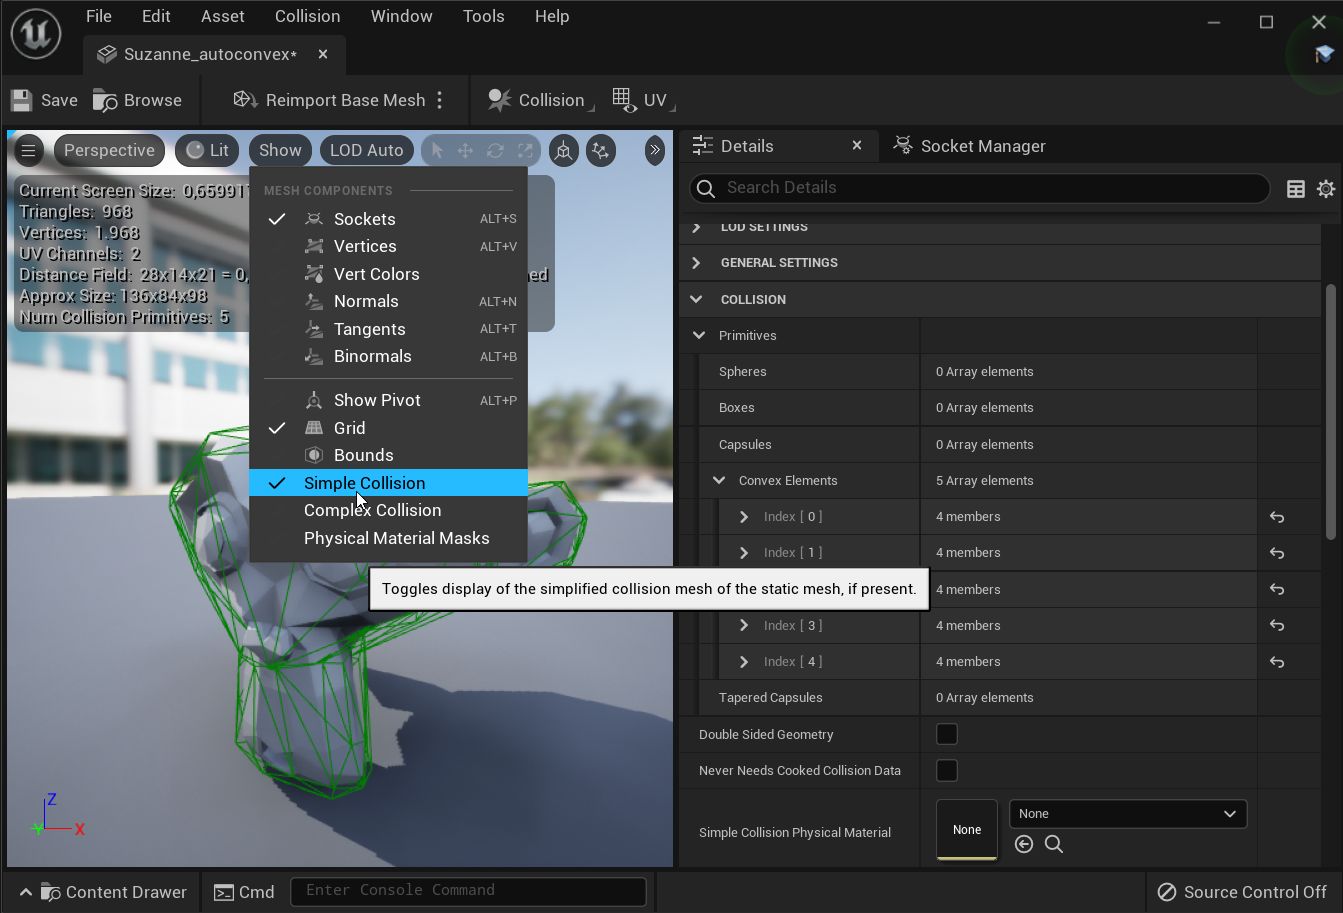Enable the Double Sided Geometry checkbox
This screenshot has width=1343, height=913.
click(x=946, y=734)
